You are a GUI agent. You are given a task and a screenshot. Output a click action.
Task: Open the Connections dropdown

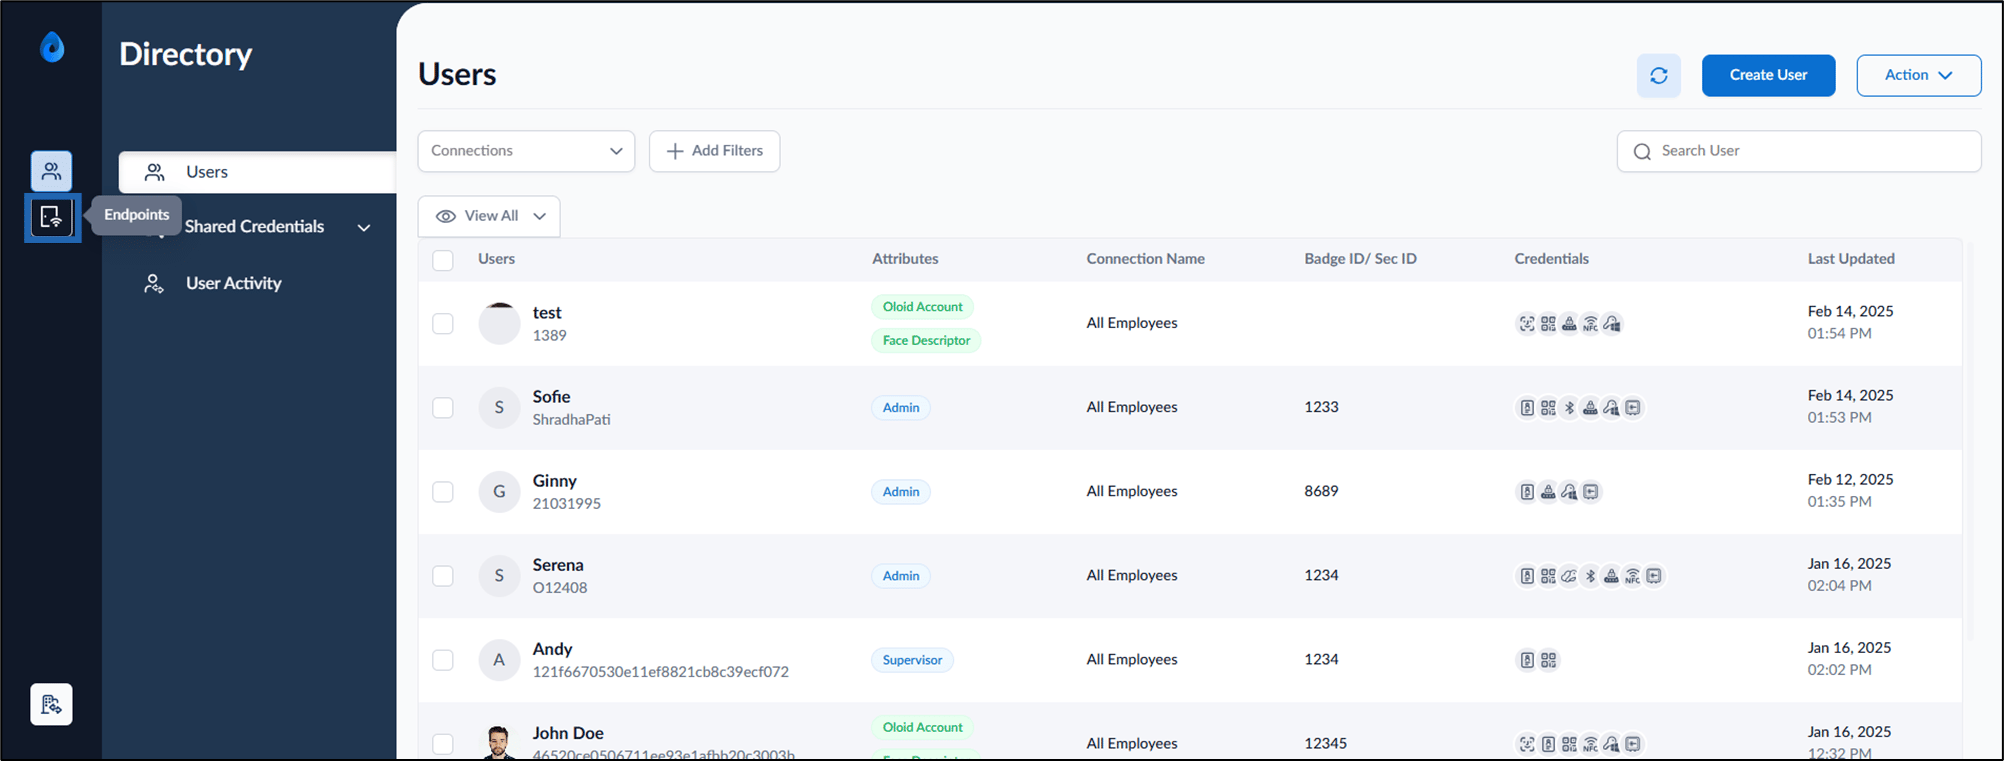coord(526,151)
